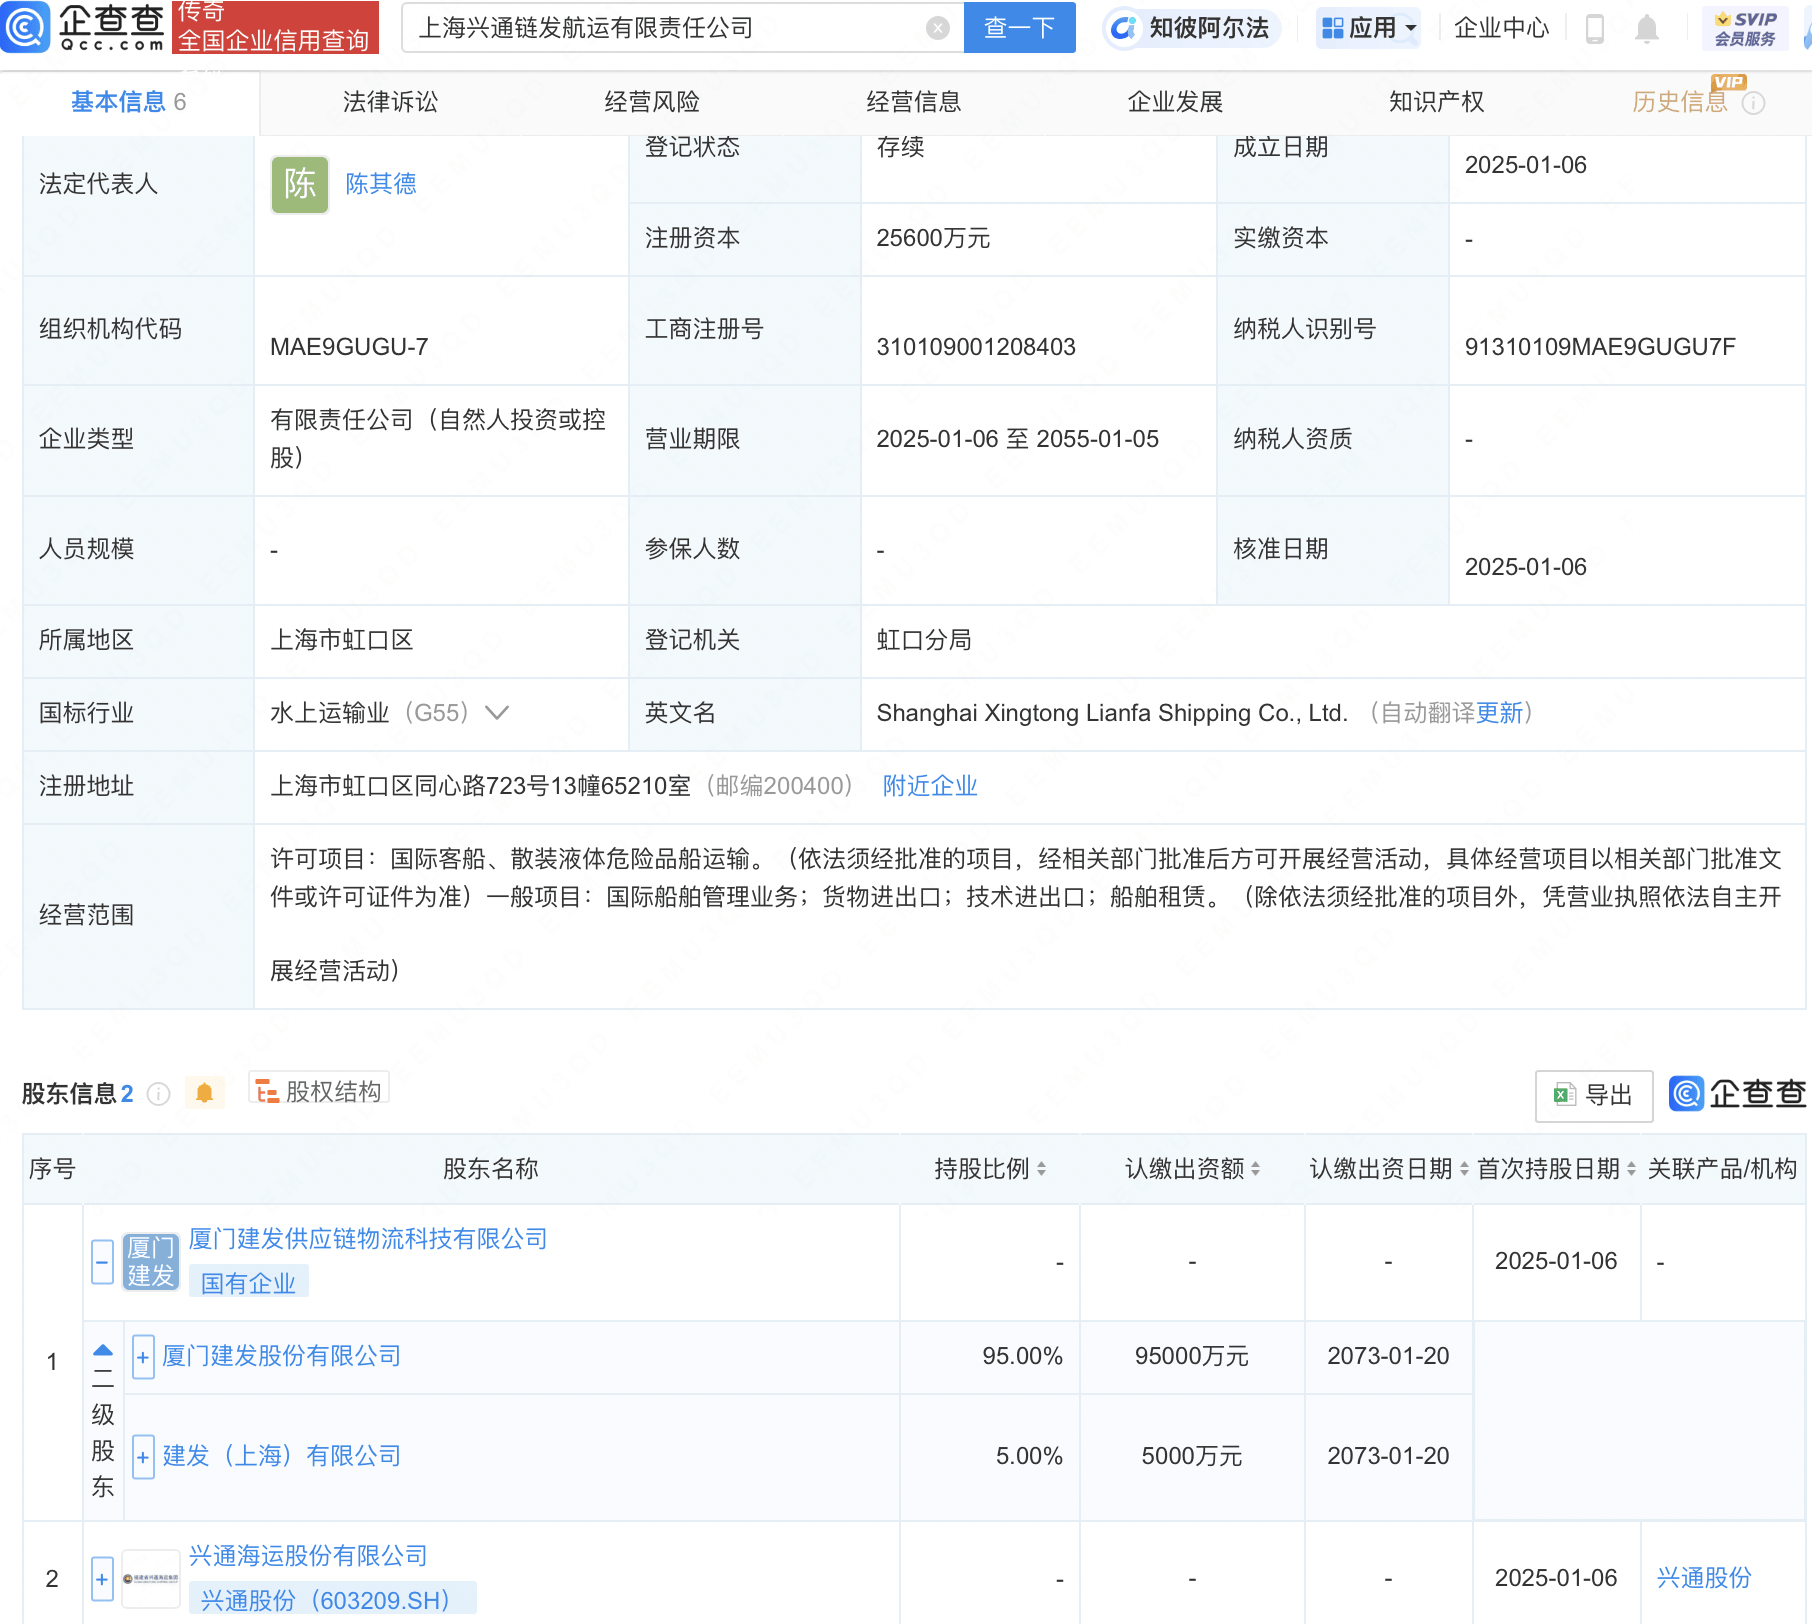Click the 兴通海运 company logo thumbnail
This screenshot has height=1624, width=1812.
click(x=150, y=1579)
